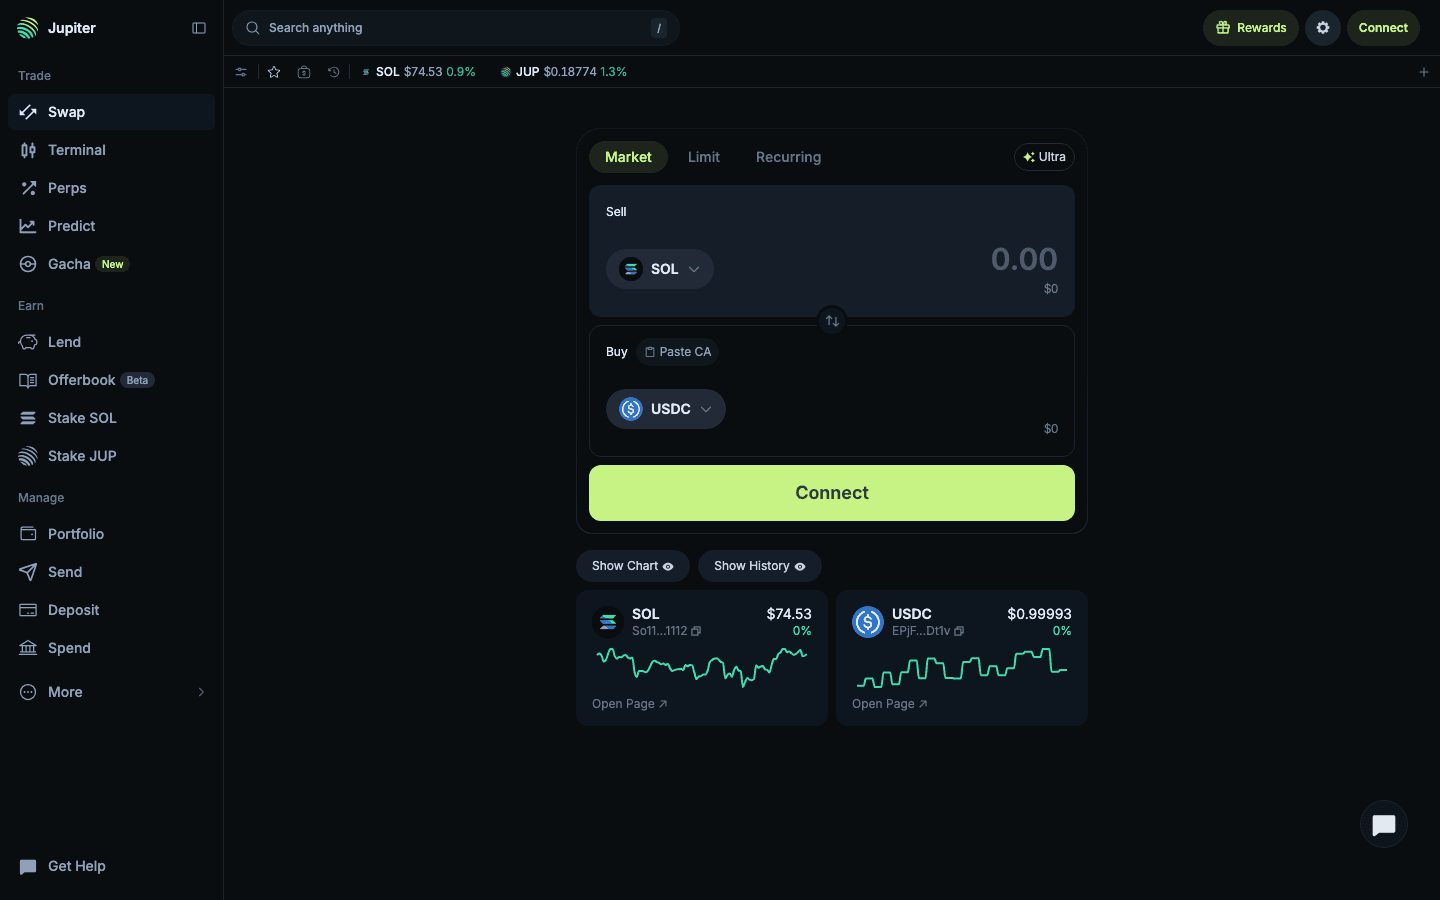Focus the Search anything field
Image resolution: width=1440 pixels, height=900 pixels.
[456, 28]
